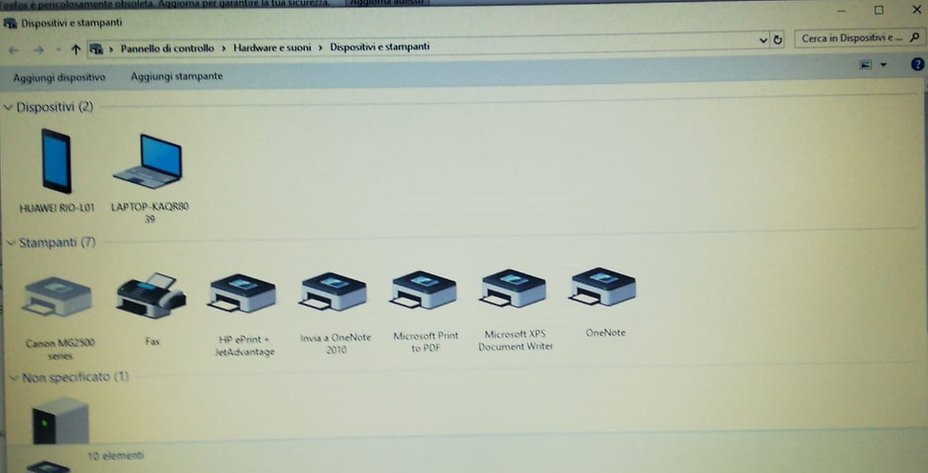928x473 pixels.
Task: Collapse the Stampanti (7) group
Action: click(11, 243)
